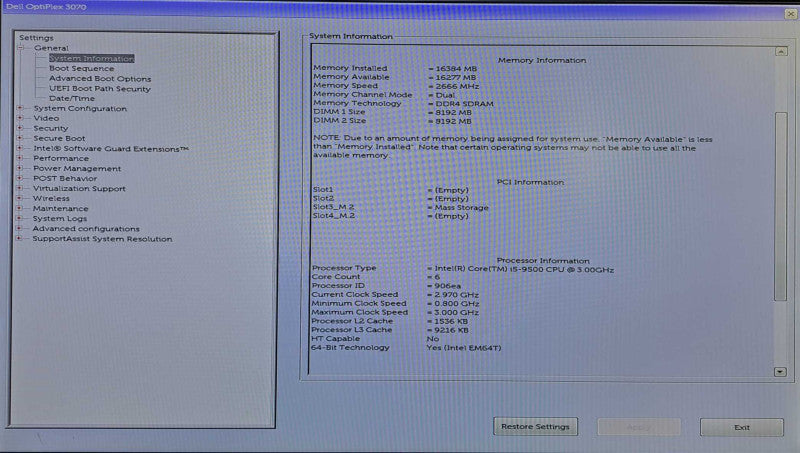Open UEFI Boot Path Security
800x453 pixels.
click(100, 89)
